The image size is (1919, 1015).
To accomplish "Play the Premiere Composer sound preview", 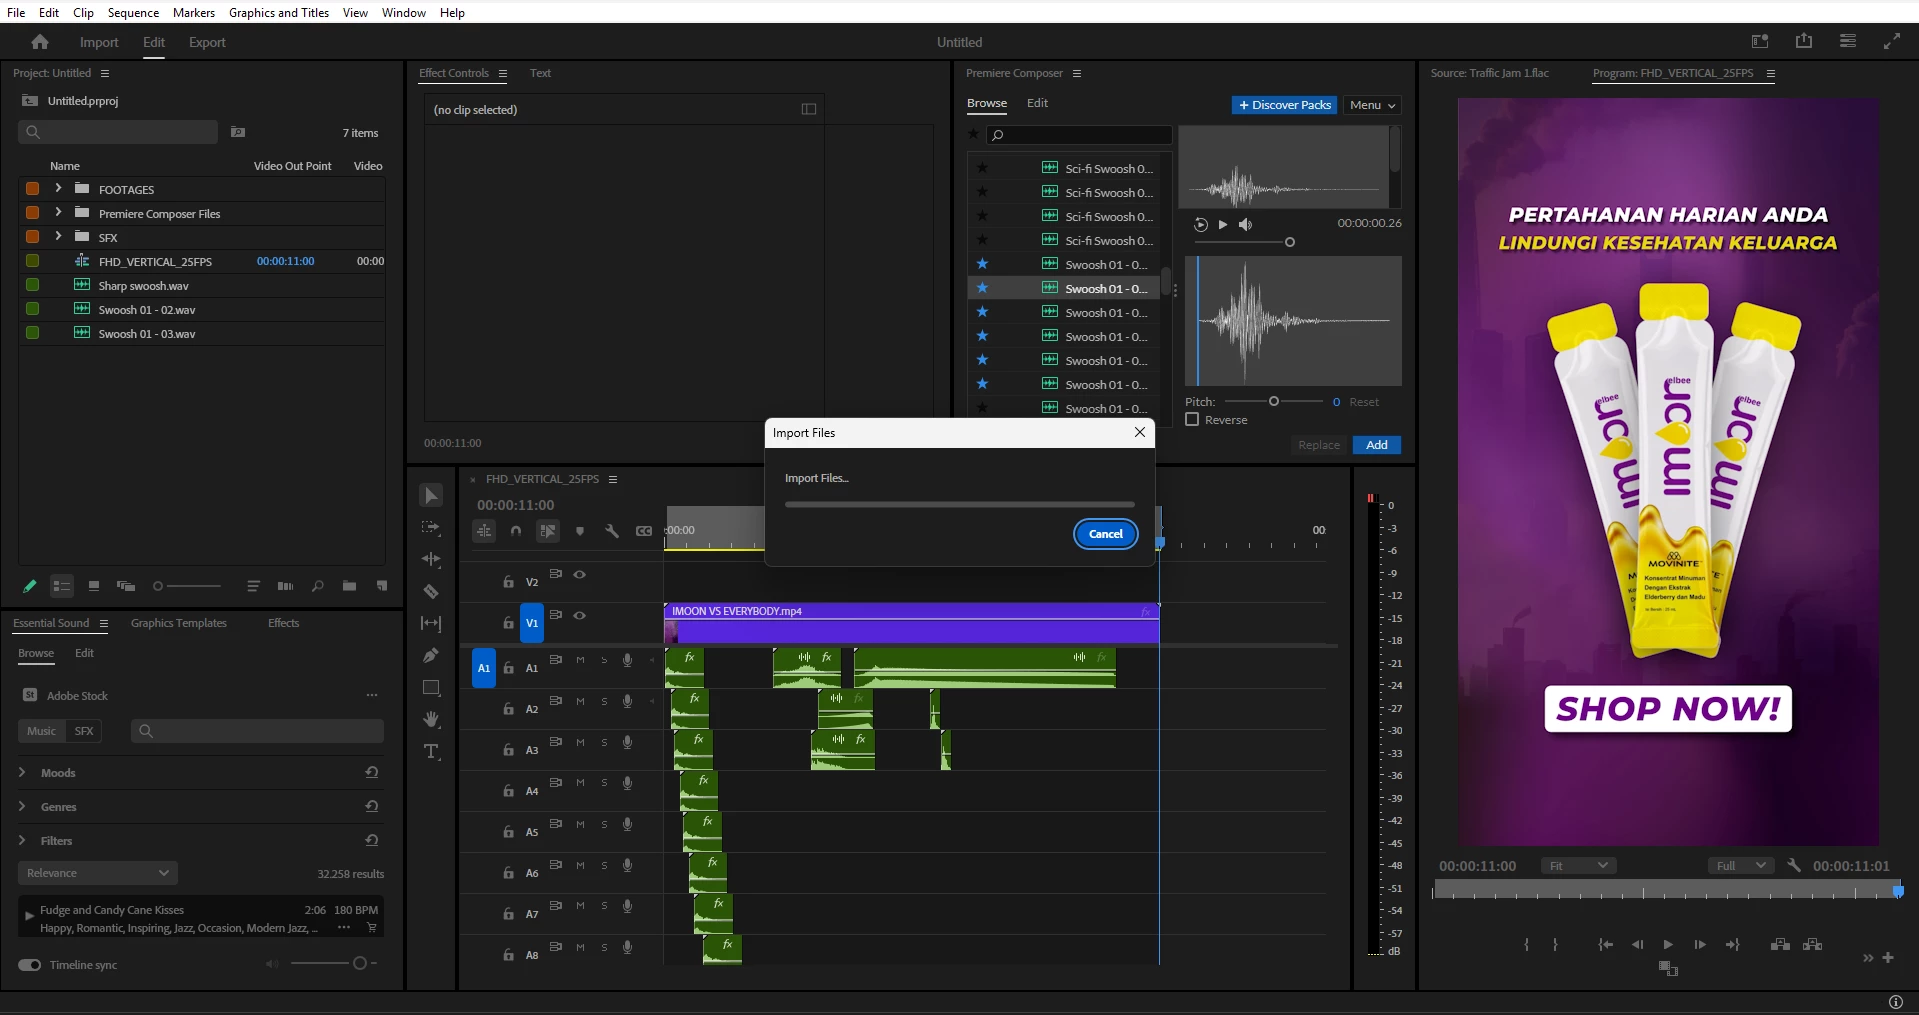I will (x=1223, y=225).
